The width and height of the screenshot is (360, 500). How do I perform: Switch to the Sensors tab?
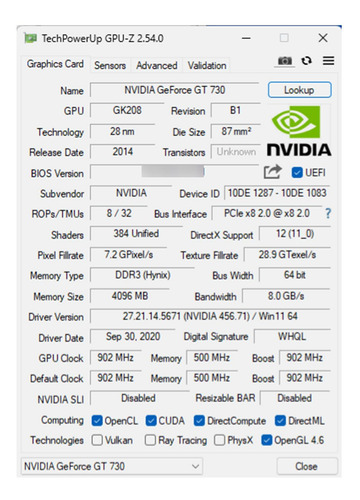click(110, 65)
